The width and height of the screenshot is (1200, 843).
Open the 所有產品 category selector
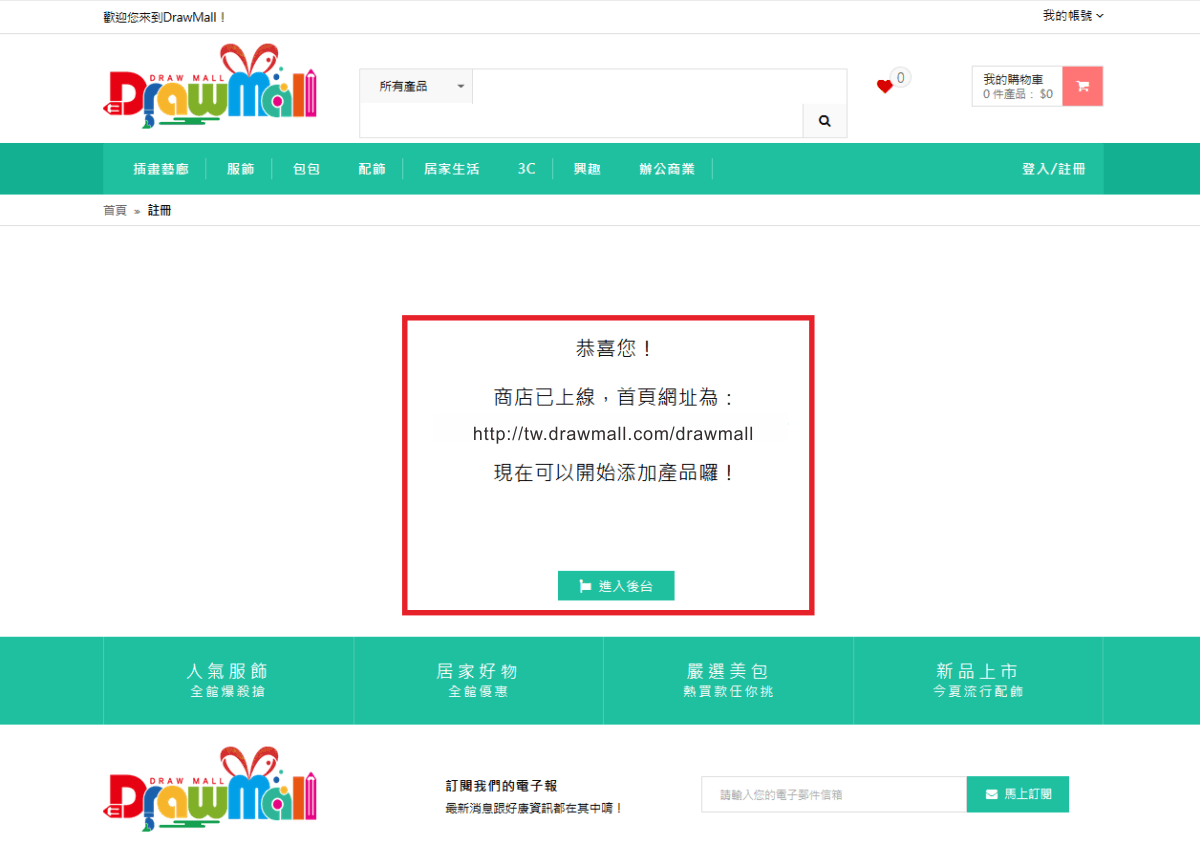point(415,86)
